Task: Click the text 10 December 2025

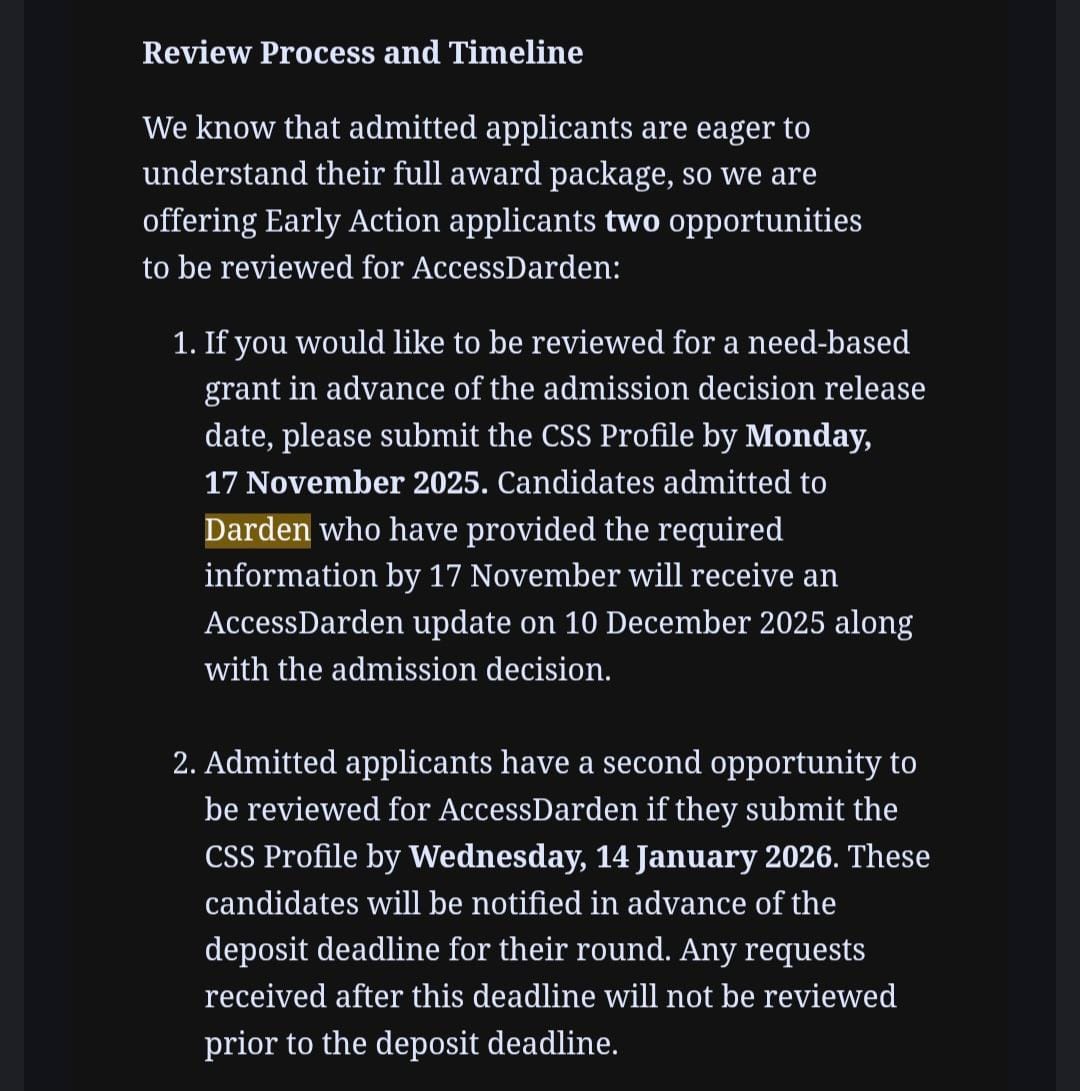Action: tap(694, 623)
